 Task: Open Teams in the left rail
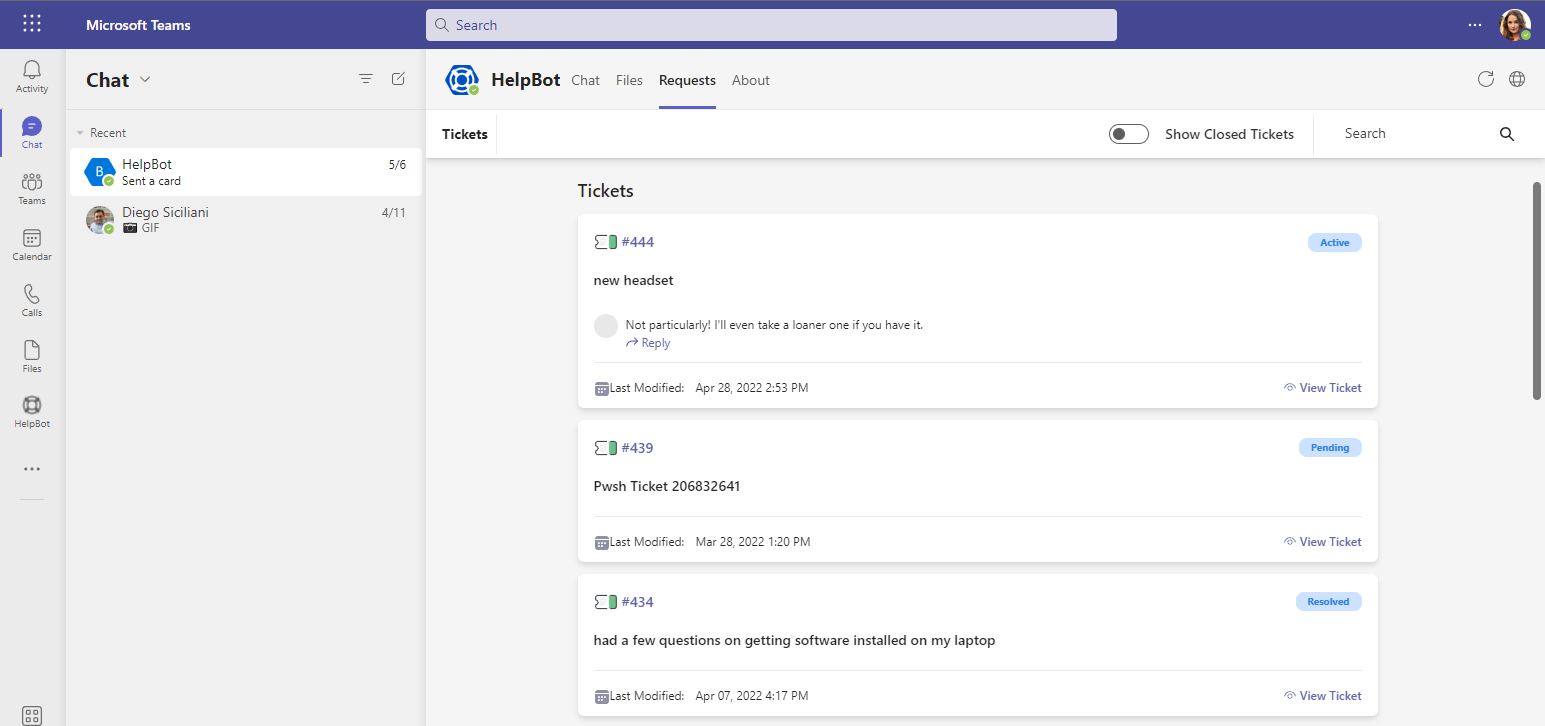pos(32,188)
